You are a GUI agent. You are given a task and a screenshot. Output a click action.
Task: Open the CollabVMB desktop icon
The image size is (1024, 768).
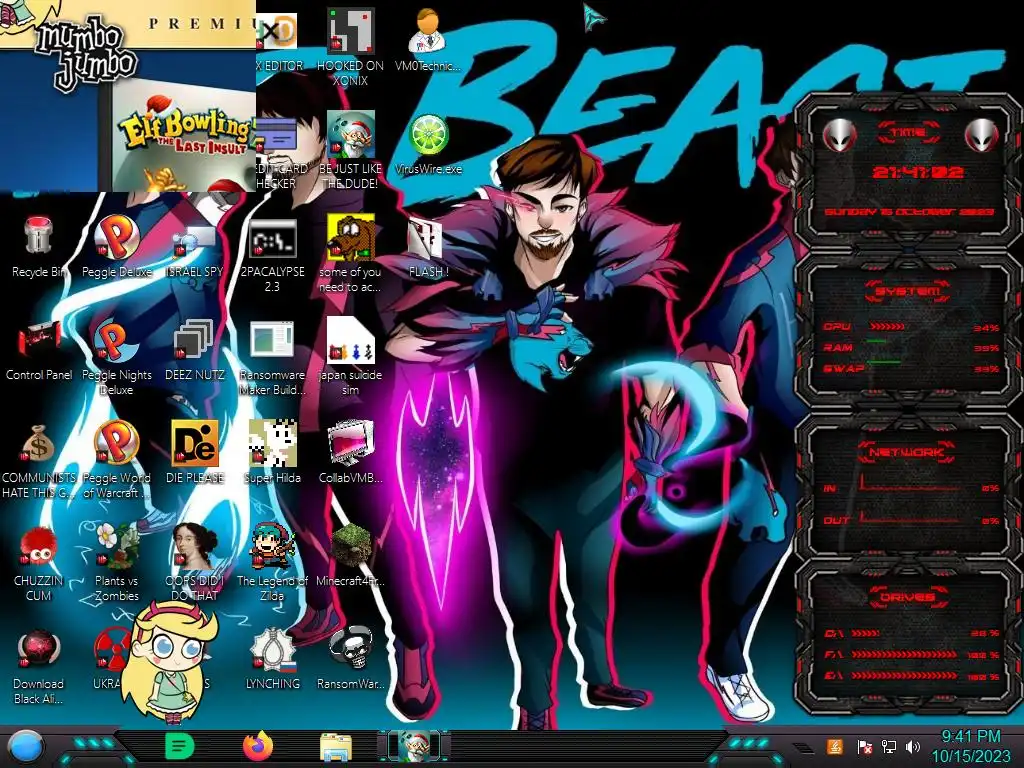(350, 453)
